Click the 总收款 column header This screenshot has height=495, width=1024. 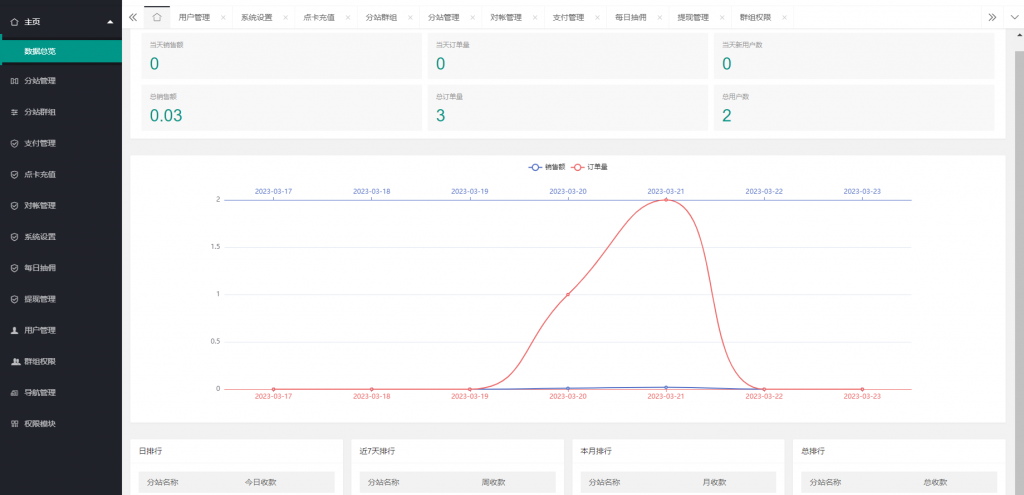pos(935,483)
